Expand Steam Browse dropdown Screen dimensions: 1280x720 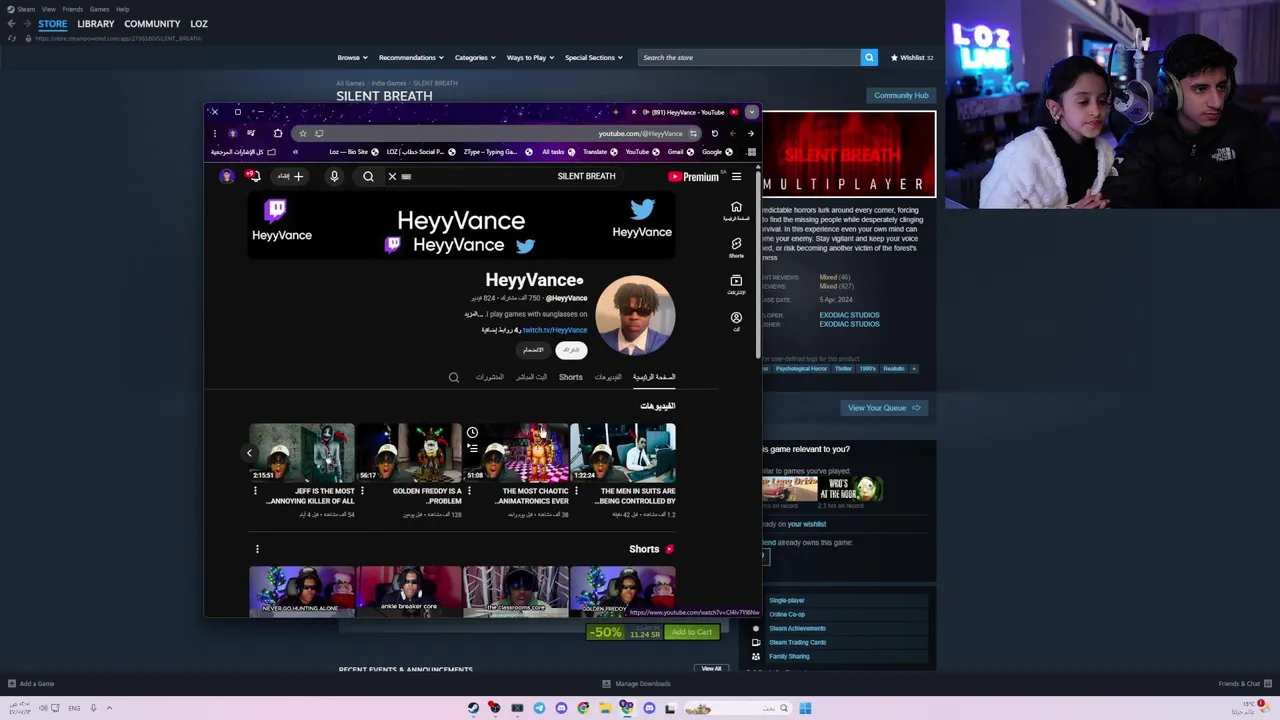(x=352, y=57)
